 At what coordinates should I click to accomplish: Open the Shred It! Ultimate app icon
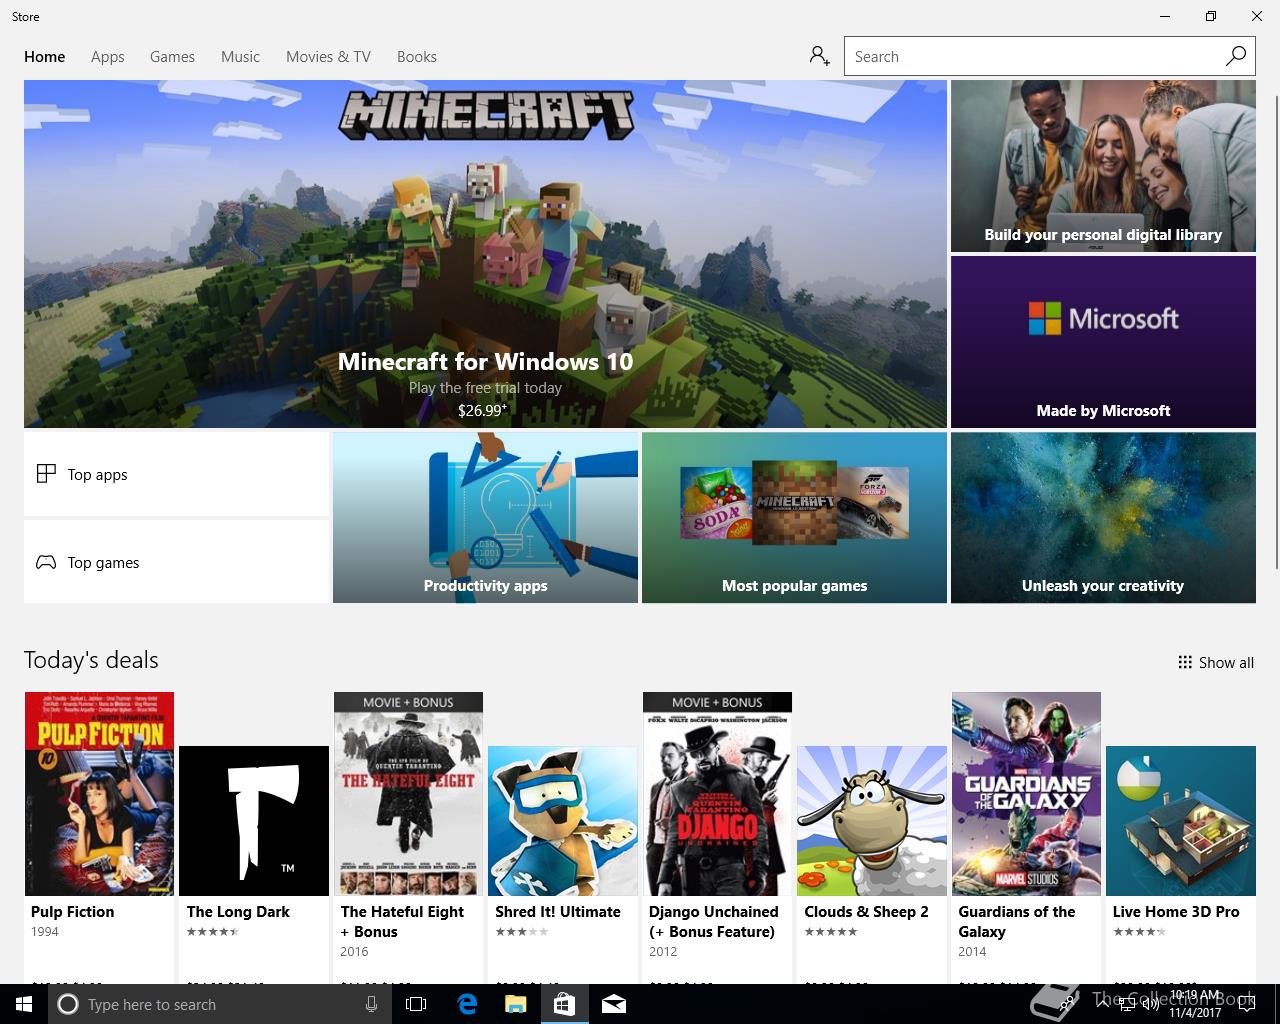pyautogui.click(x=563, y=821)
